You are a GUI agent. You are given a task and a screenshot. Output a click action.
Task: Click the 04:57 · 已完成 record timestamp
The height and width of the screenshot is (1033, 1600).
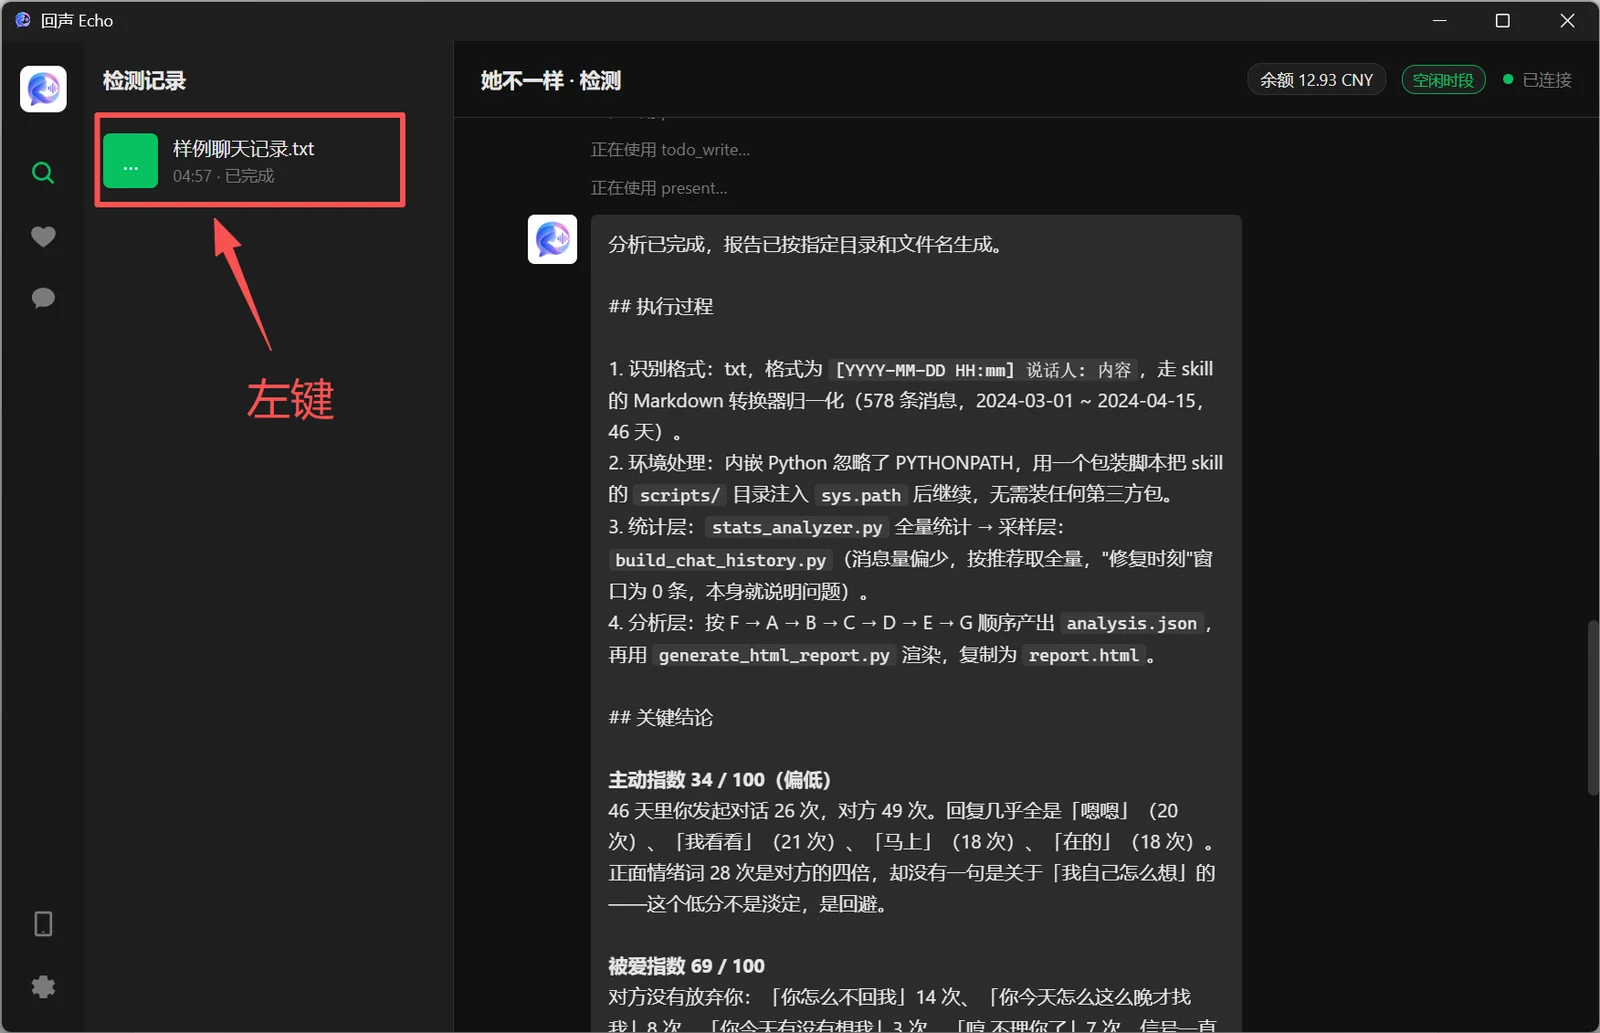coord(223,176)
